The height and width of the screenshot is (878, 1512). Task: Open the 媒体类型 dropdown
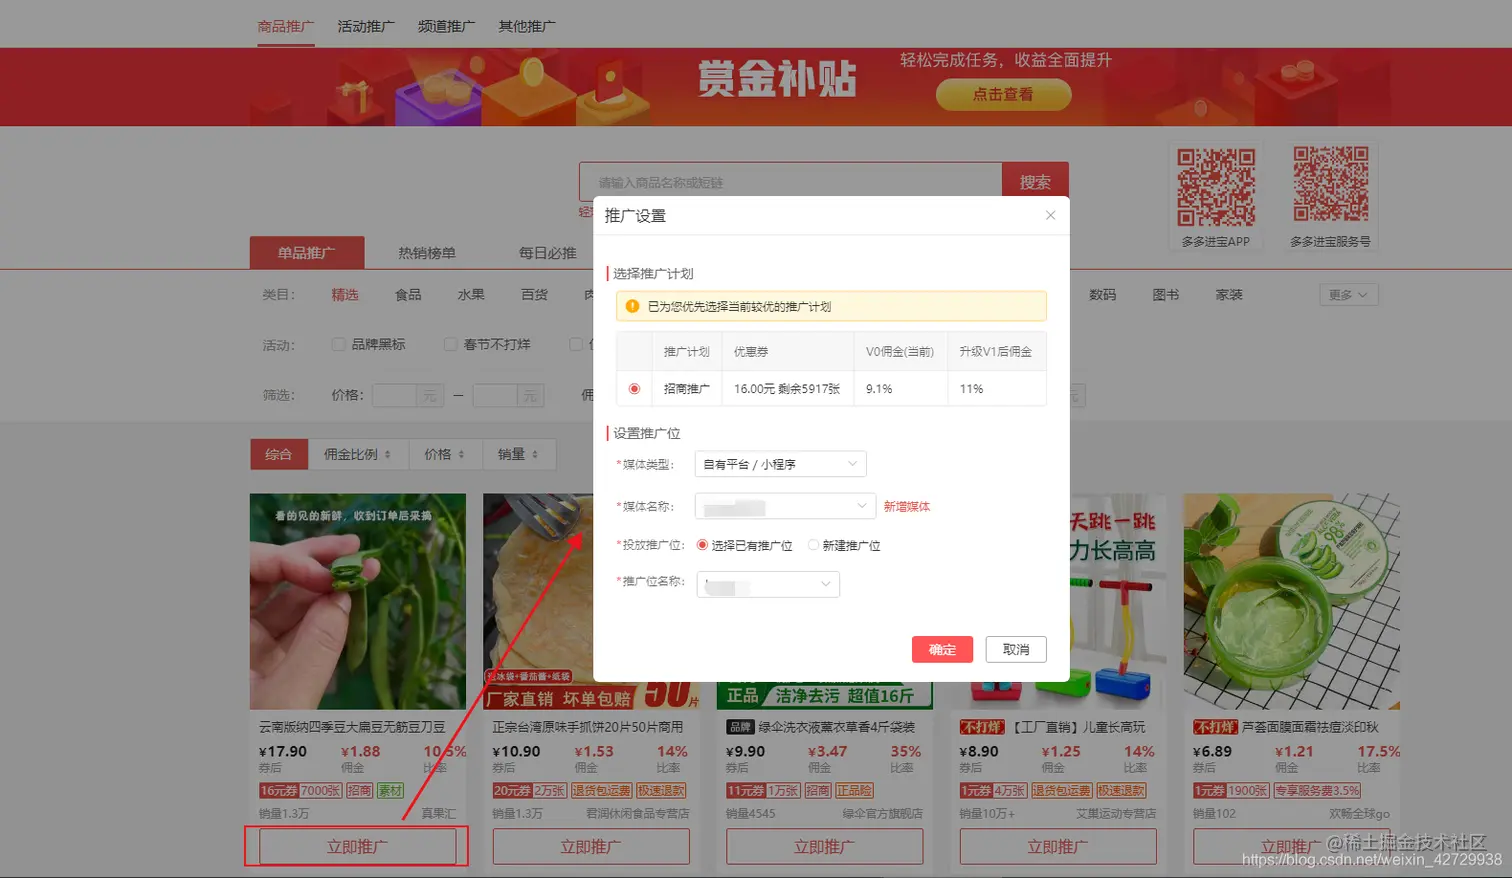(x=780, y=464)
